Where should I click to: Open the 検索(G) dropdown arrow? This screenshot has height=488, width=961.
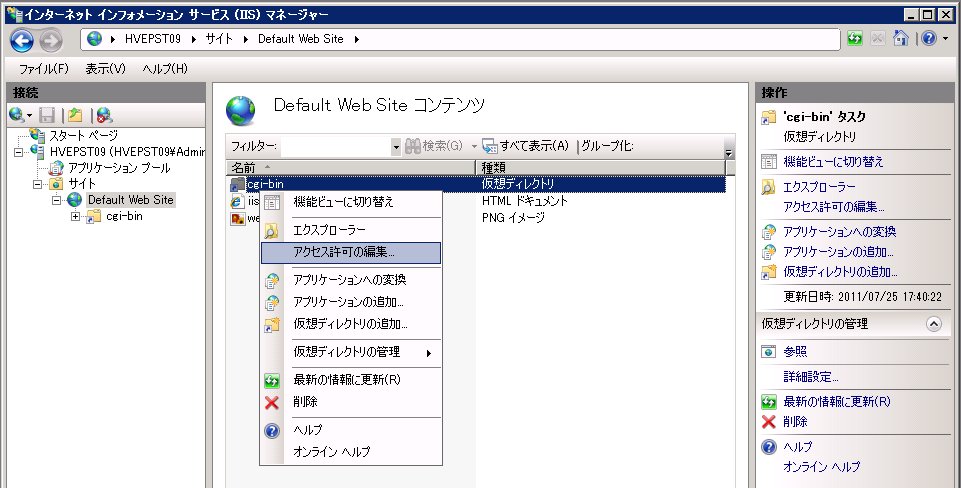(474, 147)
